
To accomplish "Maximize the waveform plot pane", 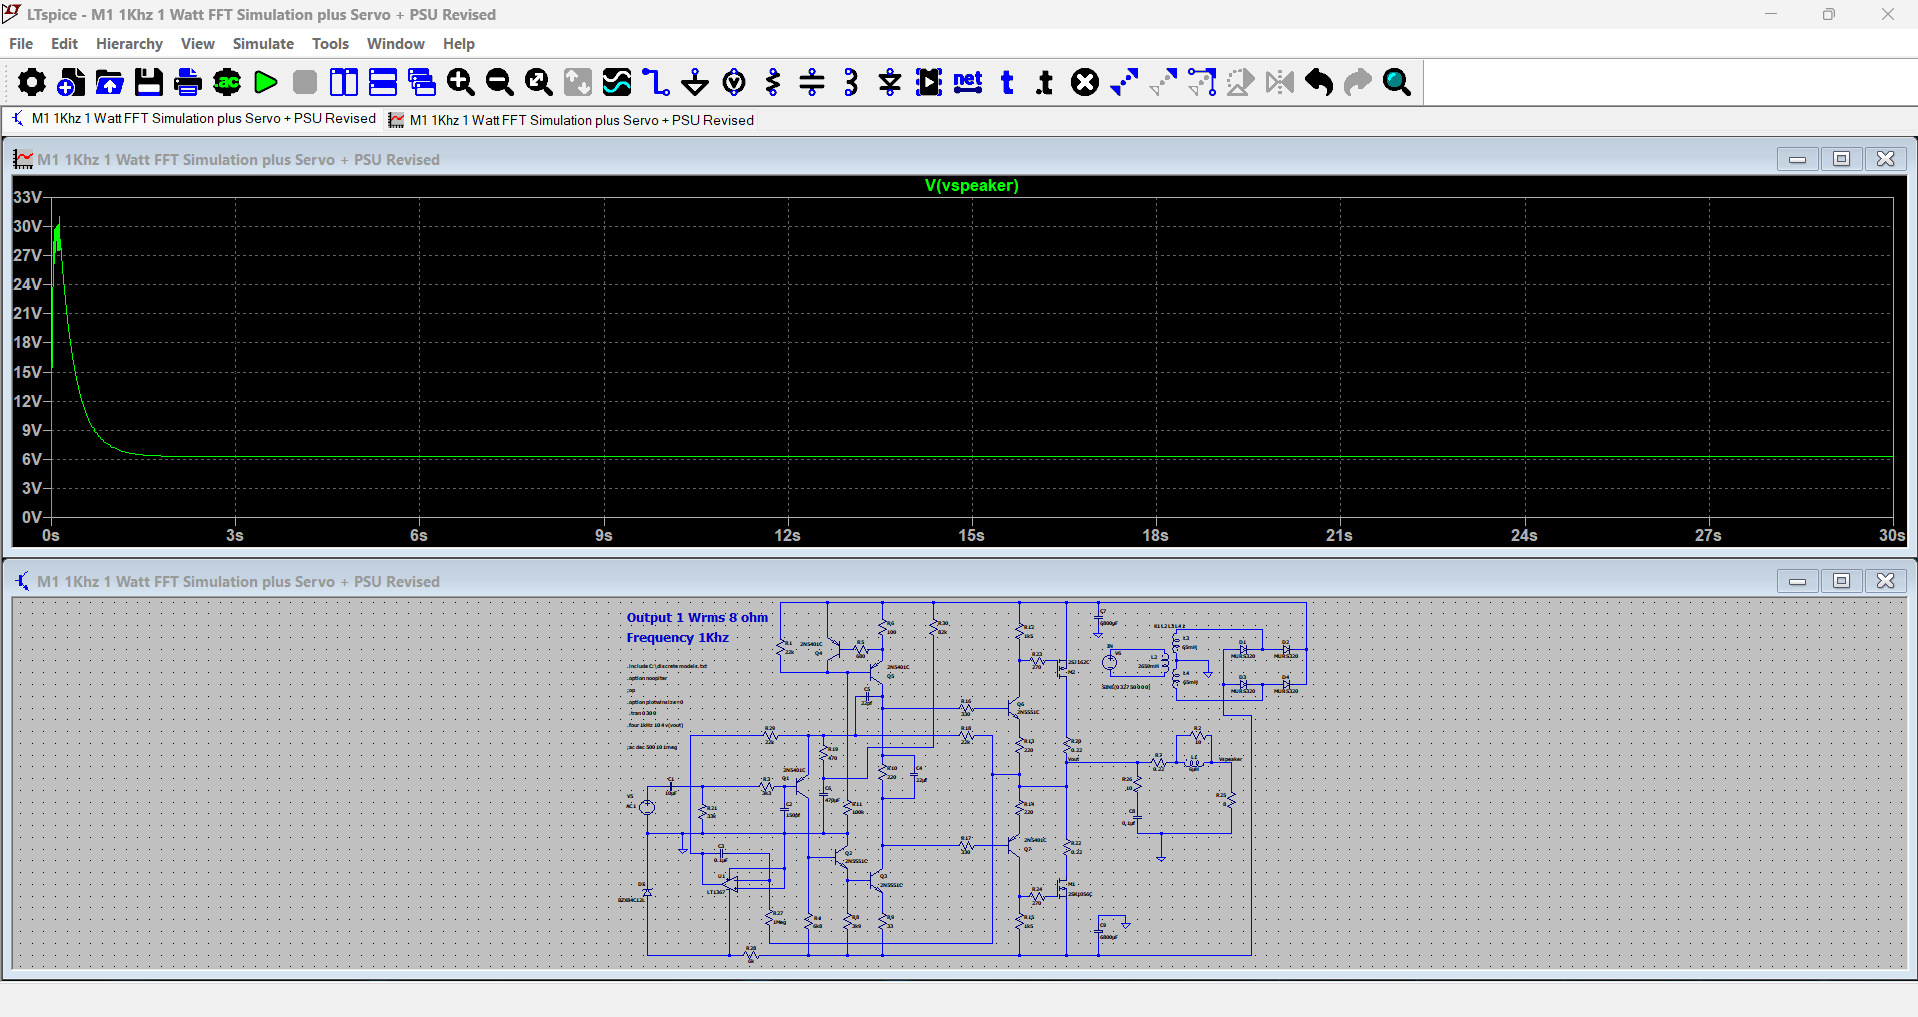I will click(x=1841, y=159).
